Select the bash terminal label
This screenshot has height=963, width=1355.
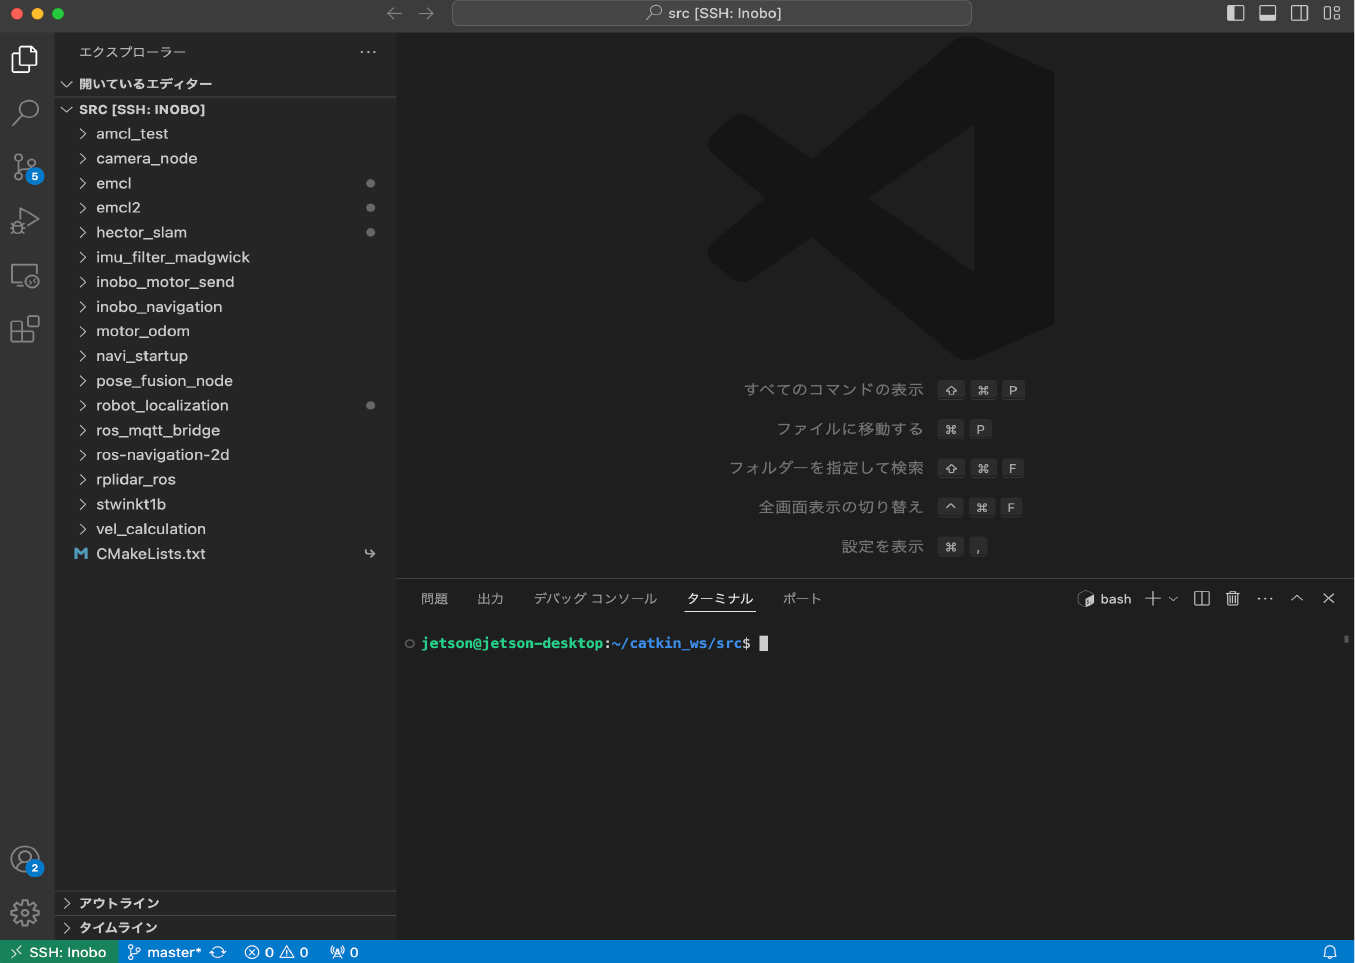1105,599
